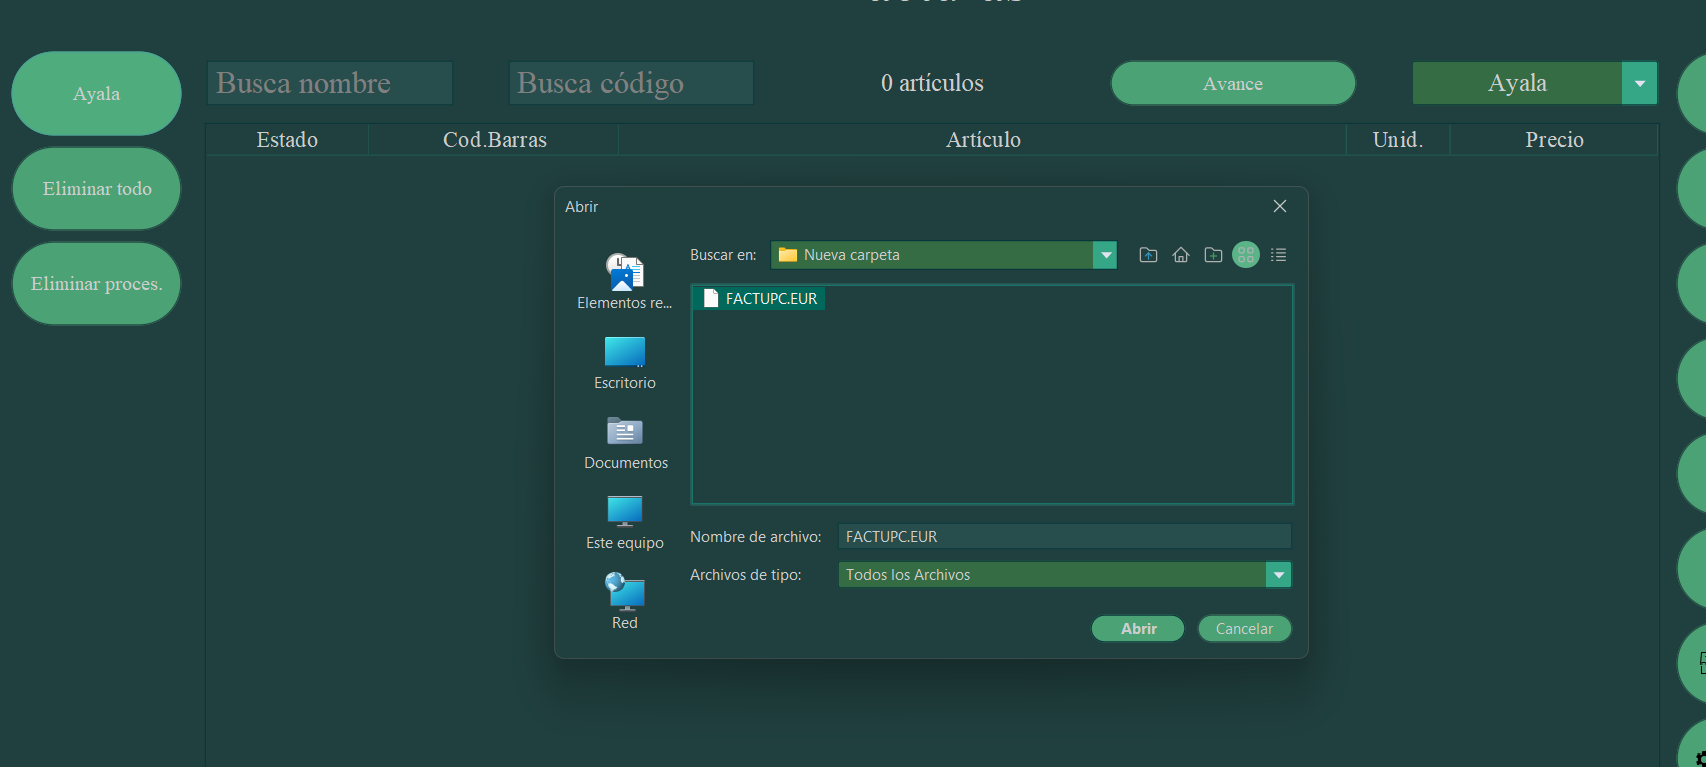The height and width of the screenshot is (767, 1706).
Task: Click the Eliminar proces. button
Action: point(96,284)
